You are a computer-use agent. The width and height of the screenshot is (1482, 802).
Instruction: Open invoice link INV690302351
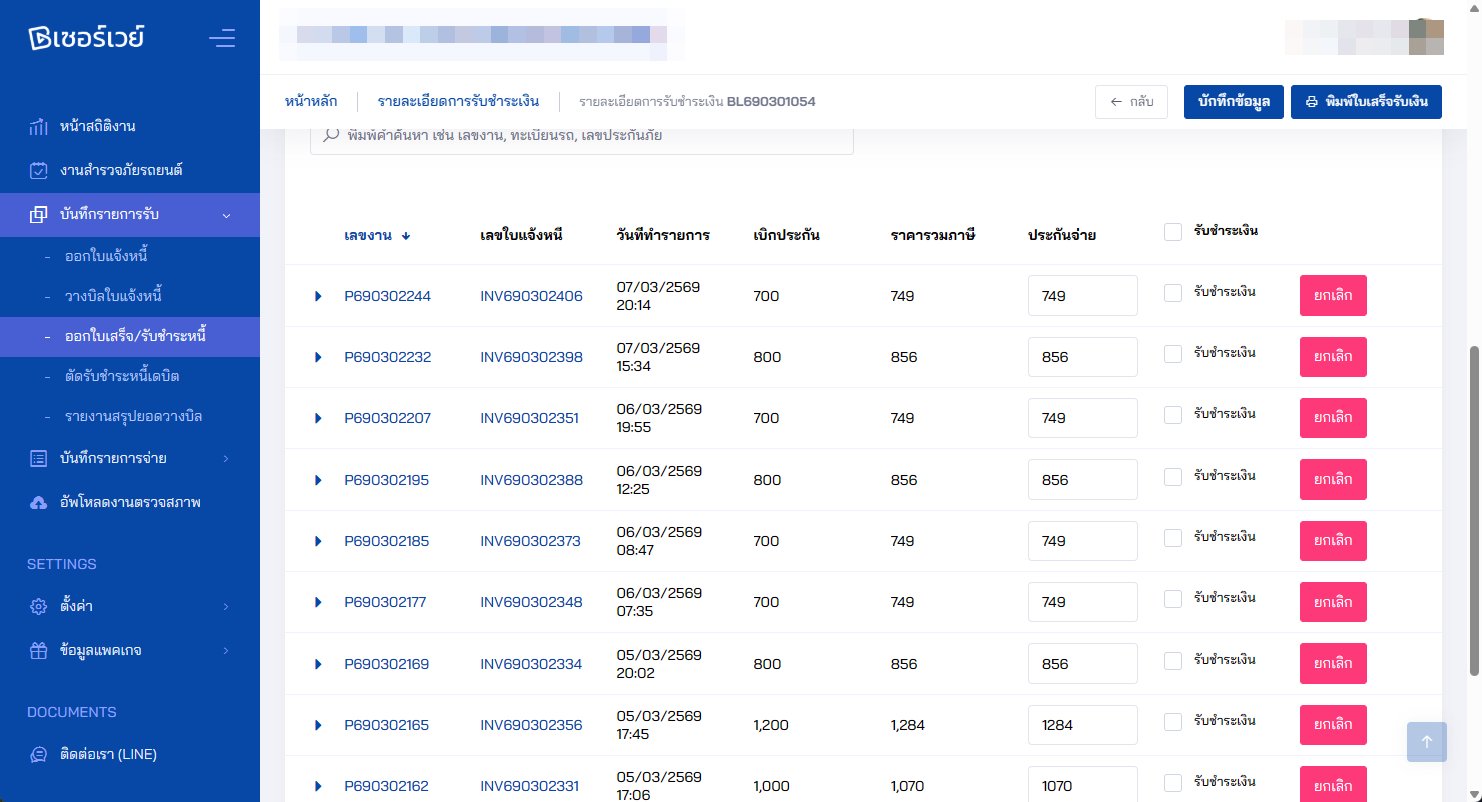pos(529,418)
